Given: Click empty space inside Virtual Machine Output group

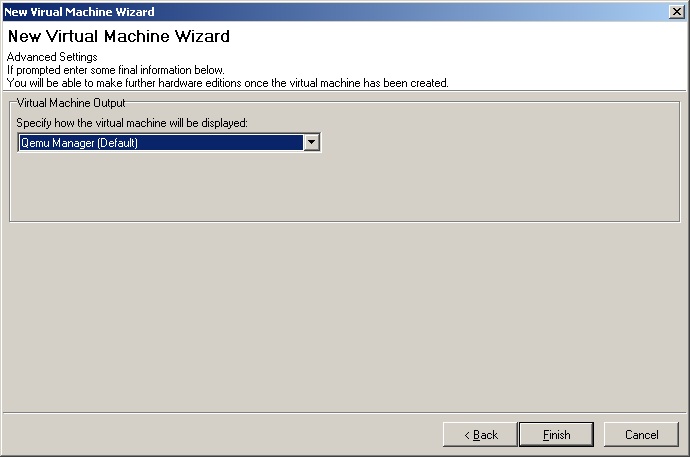Looking at the screenshot, I should [340, 190].
